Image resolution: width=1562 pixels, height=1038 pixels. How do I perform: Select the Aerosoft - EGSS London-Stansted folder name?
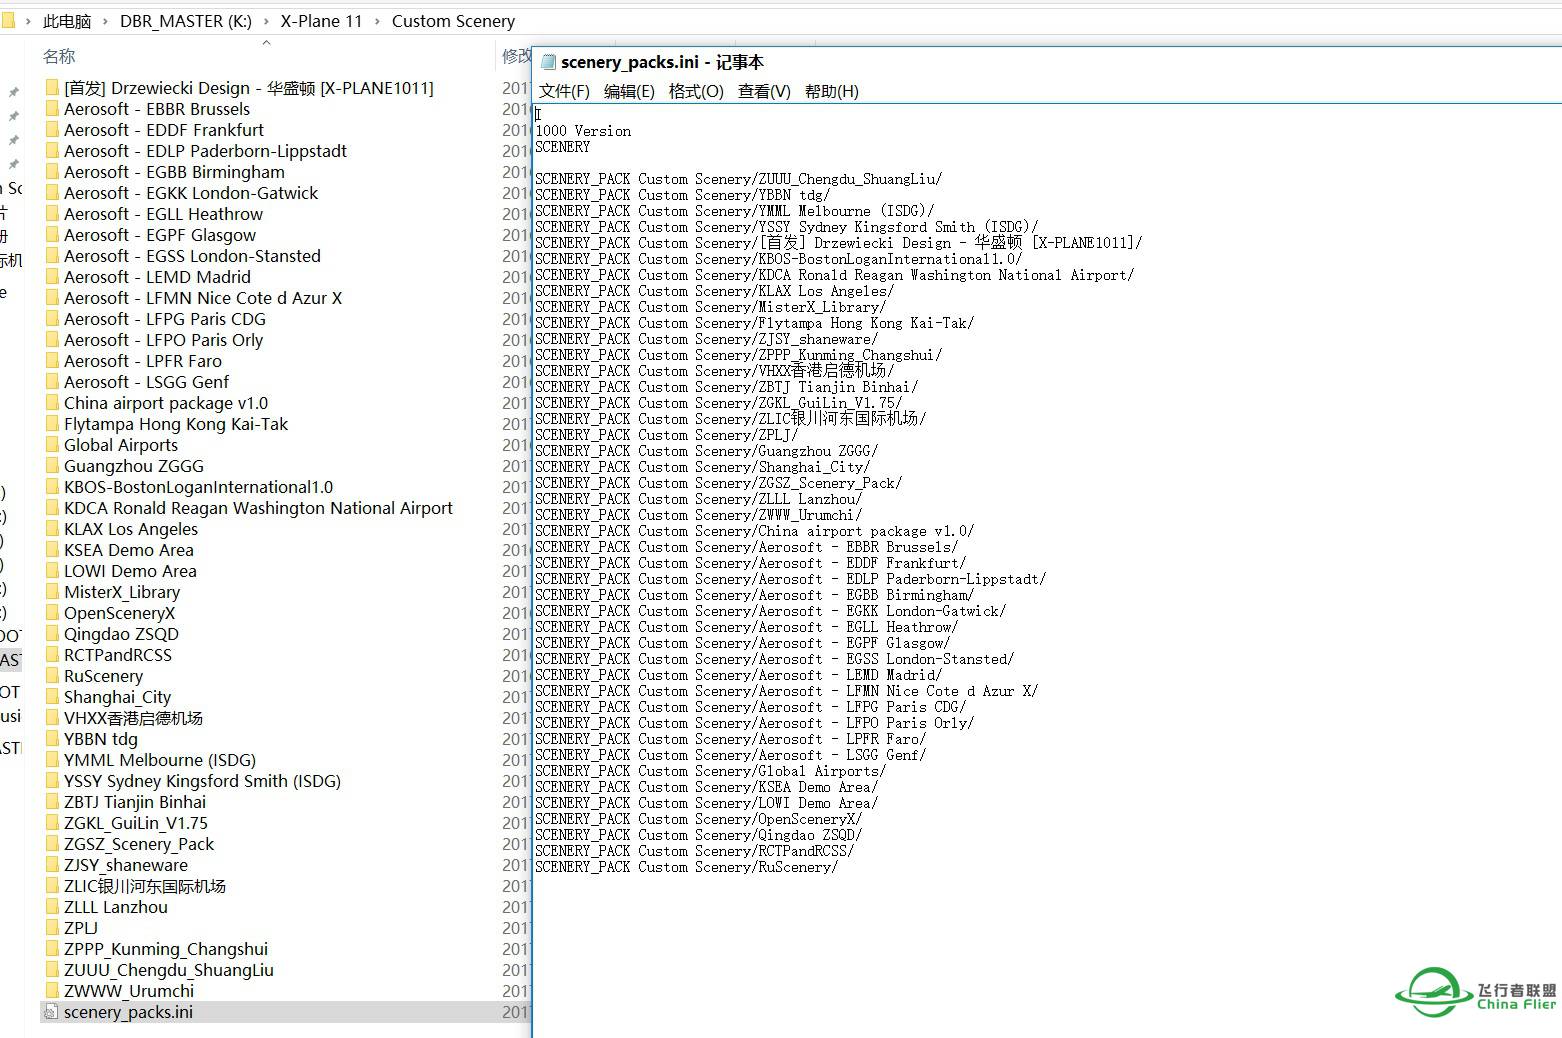[192, 256]
